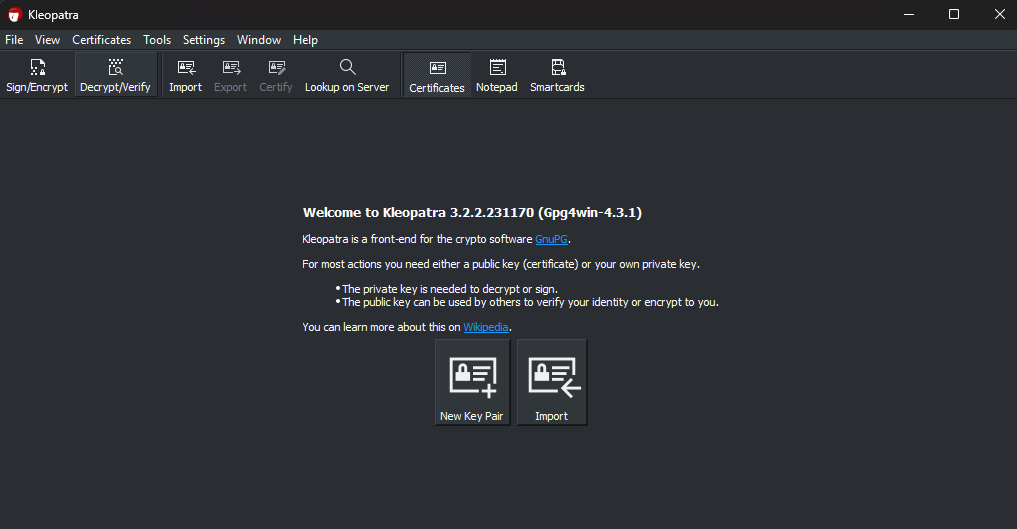Open the Wikipedia link
This screenshot has width=1017, height=529.
coord(486,327)
